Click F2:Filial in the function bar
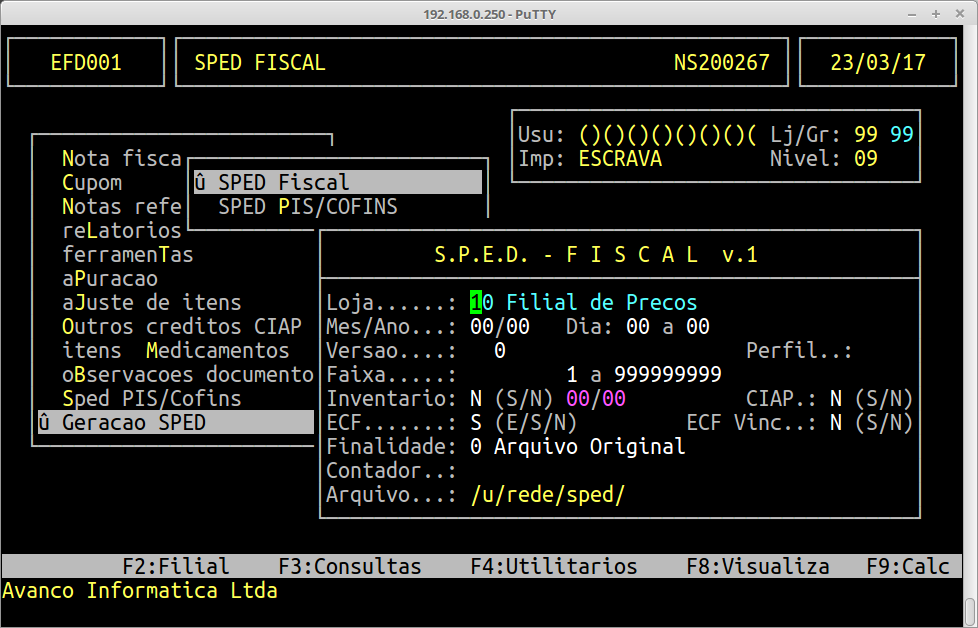Image resolution: width=978 pixels, height=628 pixels. tap(176, 567)
